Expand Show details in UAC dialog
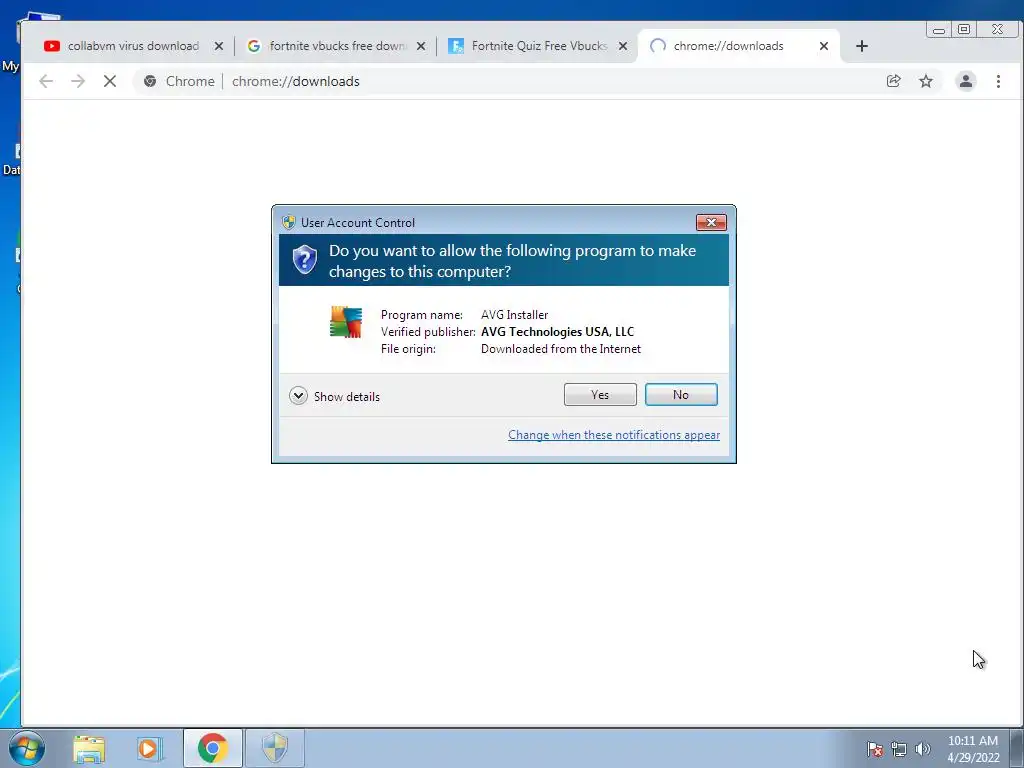The image size is (1024, 768). click(334, 396)
